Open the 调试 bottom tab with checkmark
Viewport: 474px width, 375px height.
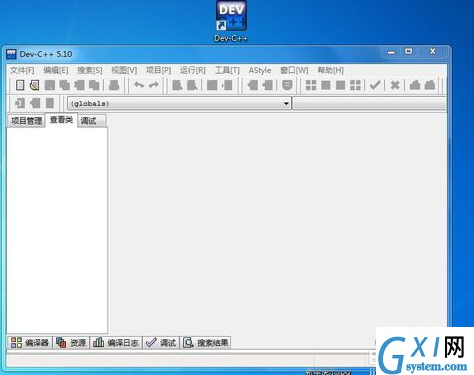pos(161,342)
